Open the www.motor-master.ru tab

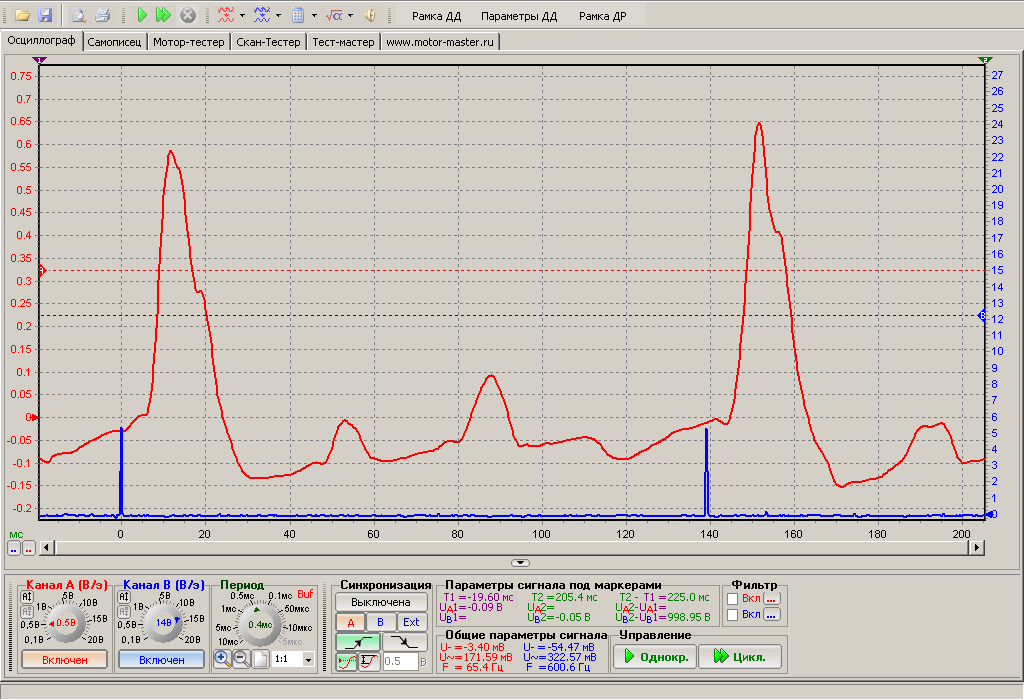point(440,42)
